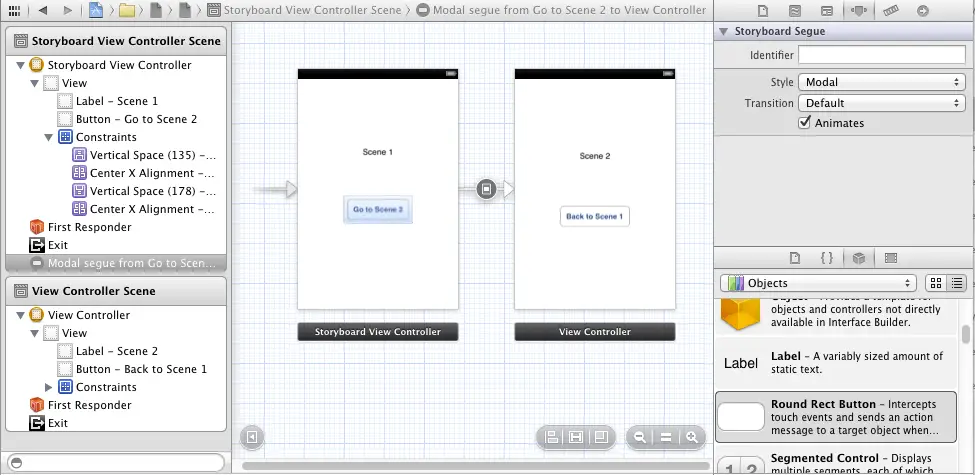Expand Constraints under View Controller Scene
The height and width of the screenshot is (475, 975).
click(x=50, y=387)
